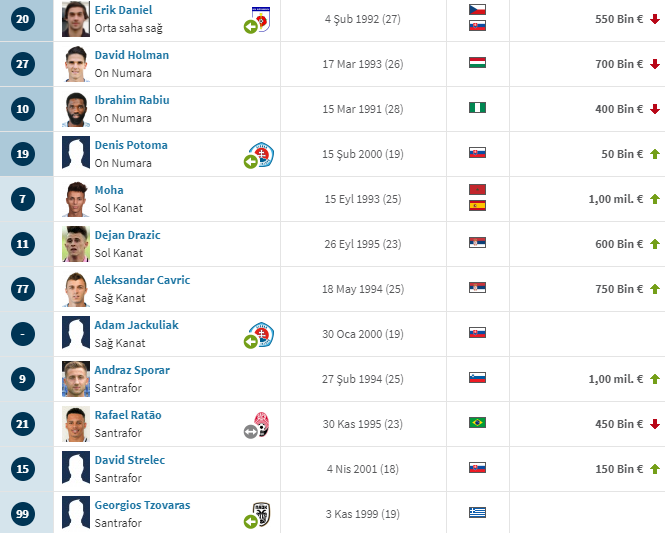The width and height of the screenshot is (665, 533).
Task: Open Andraz Sporar's player profile
Action: click(x=131, y=370)
